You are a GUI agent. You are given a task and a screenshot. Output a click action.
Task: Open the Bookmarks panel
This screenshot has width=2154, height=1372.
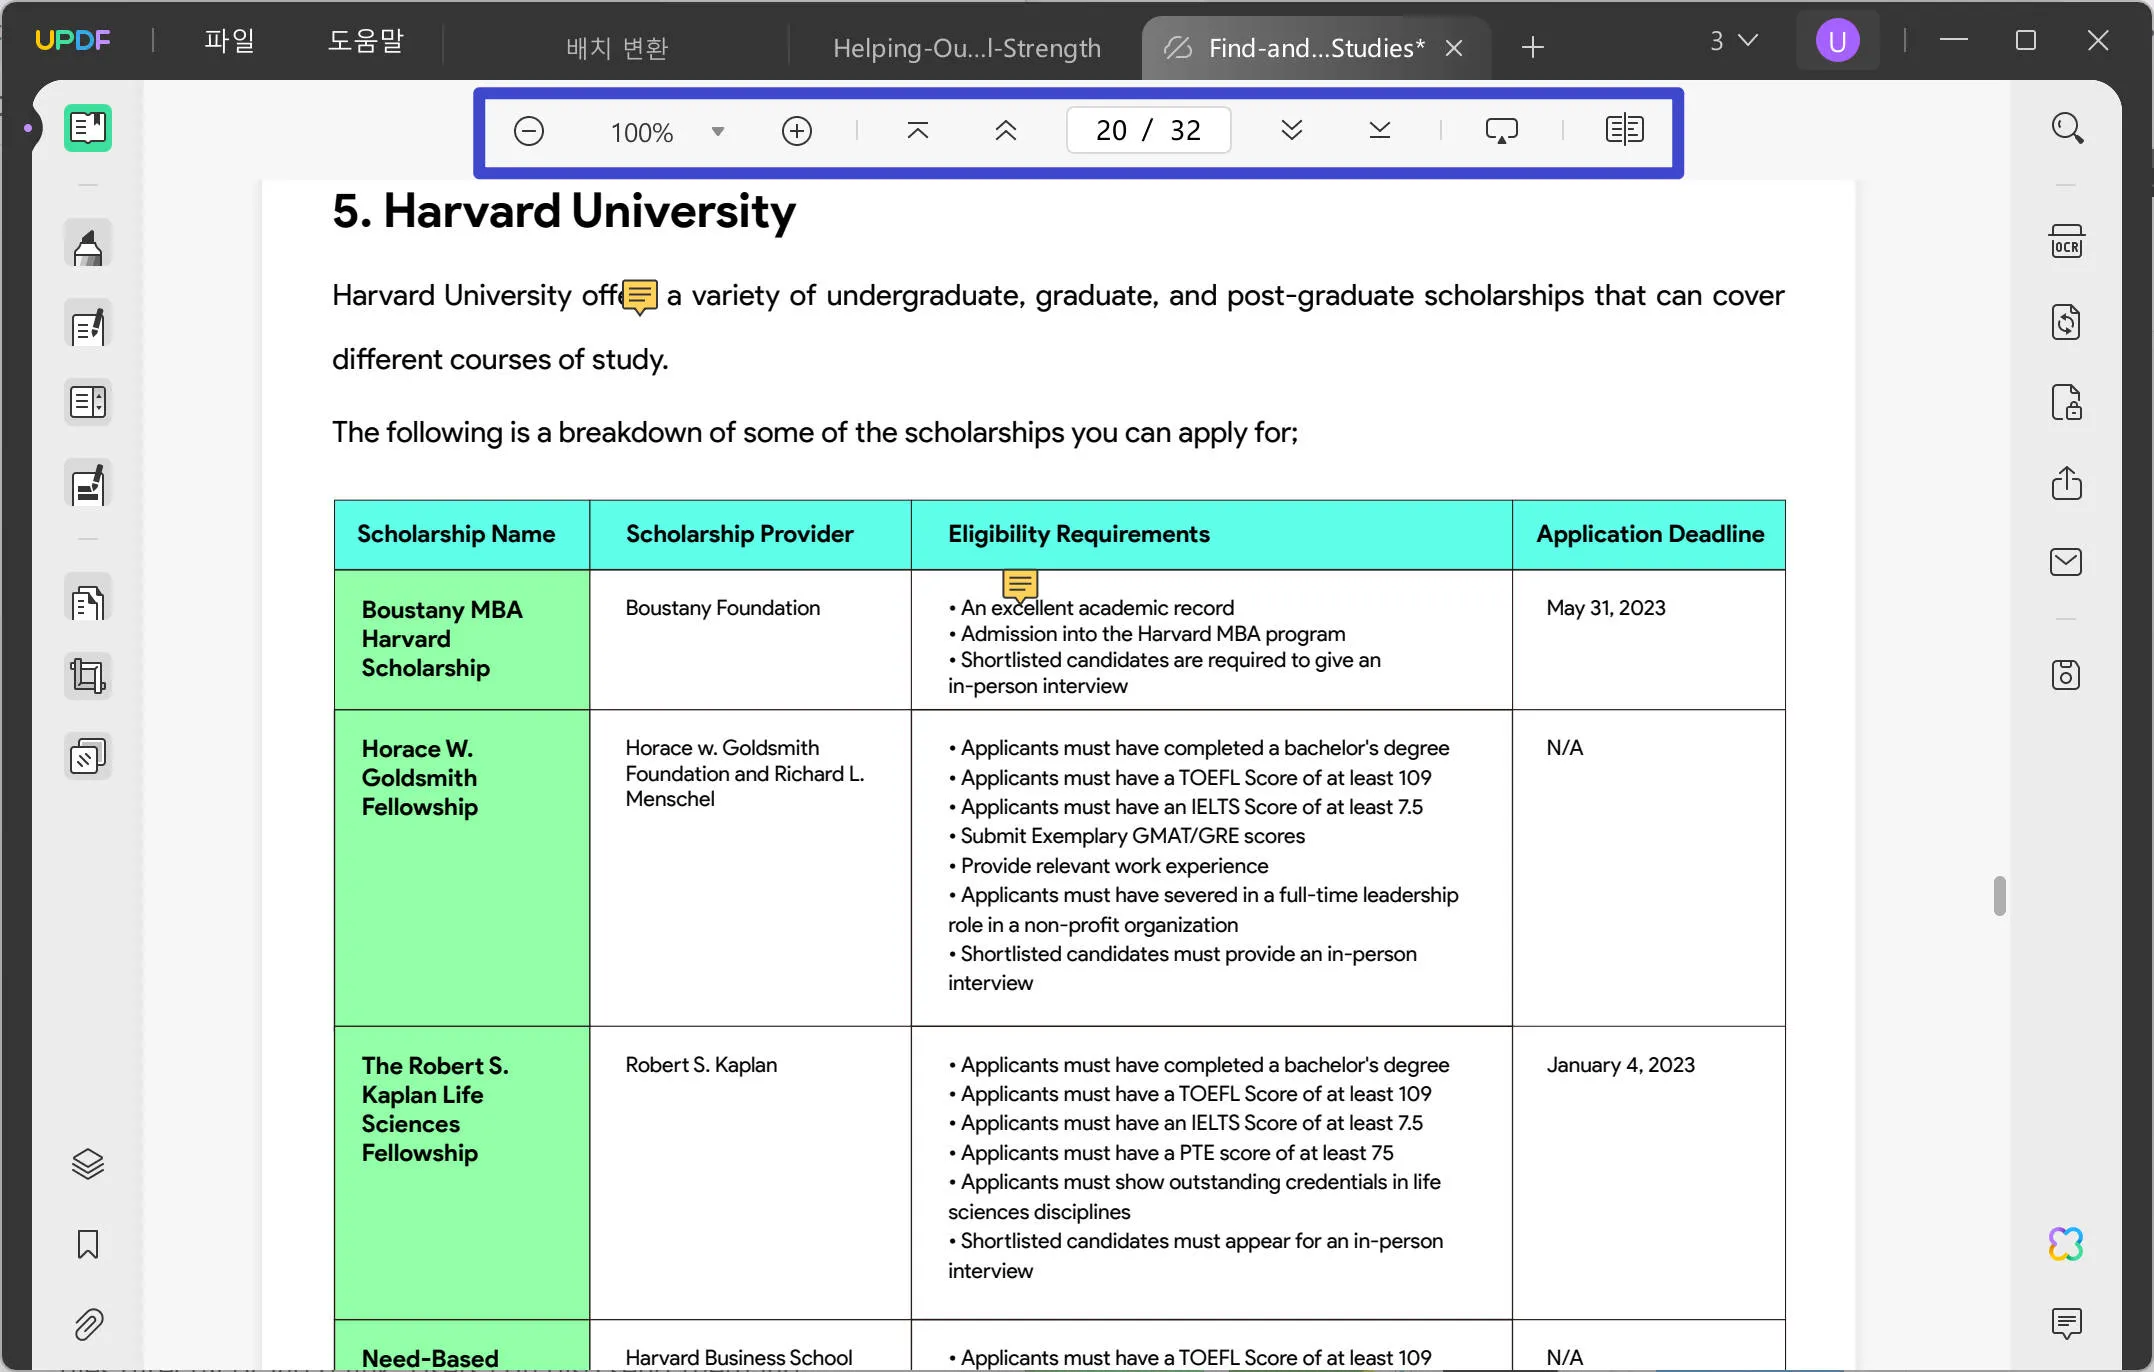click(x=88, y=1244)
